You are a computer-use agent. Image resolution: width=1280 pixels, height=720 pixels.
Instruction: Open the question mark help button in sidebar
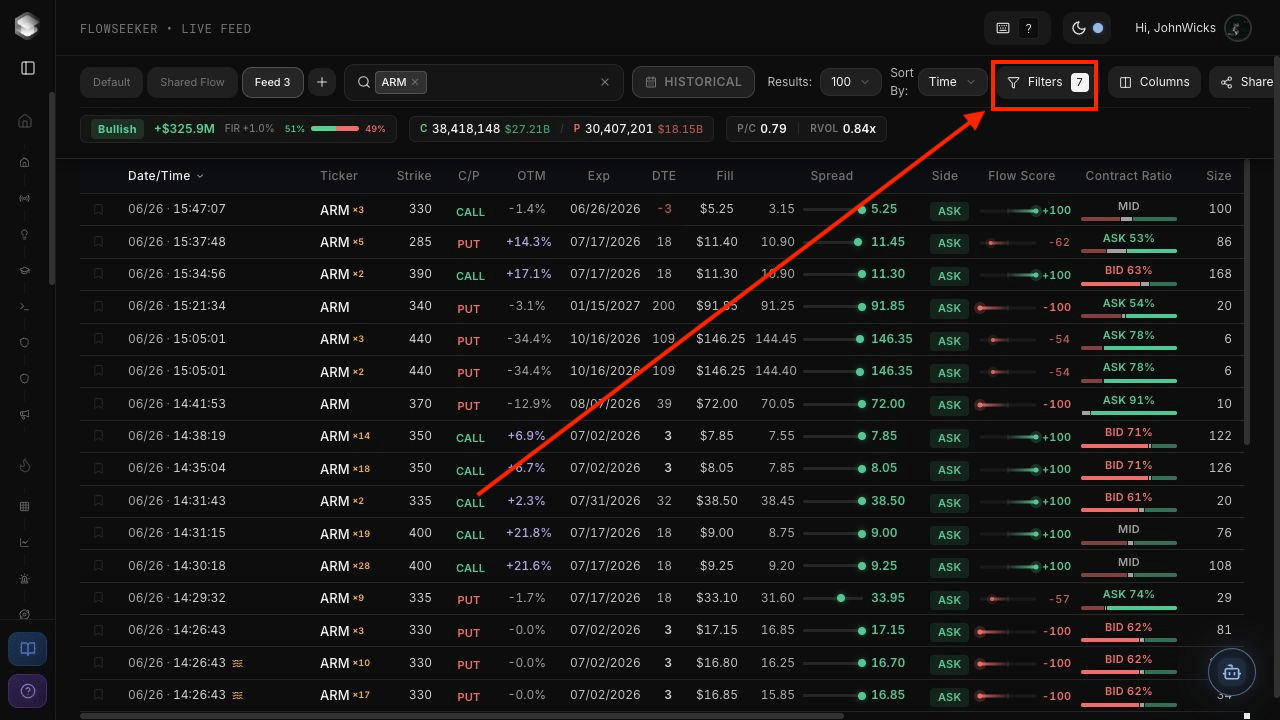27,691
